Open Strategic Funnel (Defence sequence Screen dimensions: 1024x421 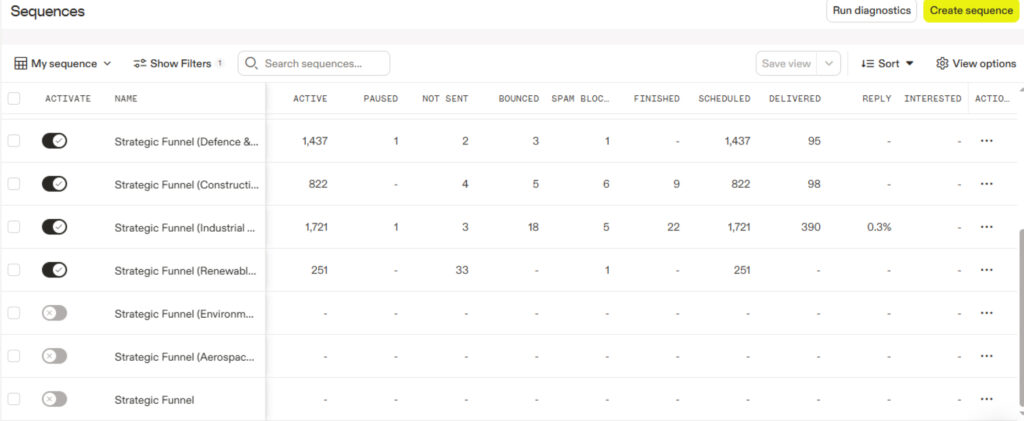186,141
